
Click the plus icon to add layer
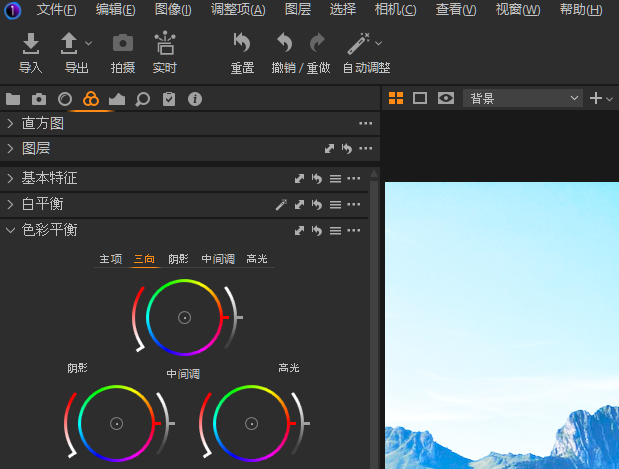[x=595, y=98]
